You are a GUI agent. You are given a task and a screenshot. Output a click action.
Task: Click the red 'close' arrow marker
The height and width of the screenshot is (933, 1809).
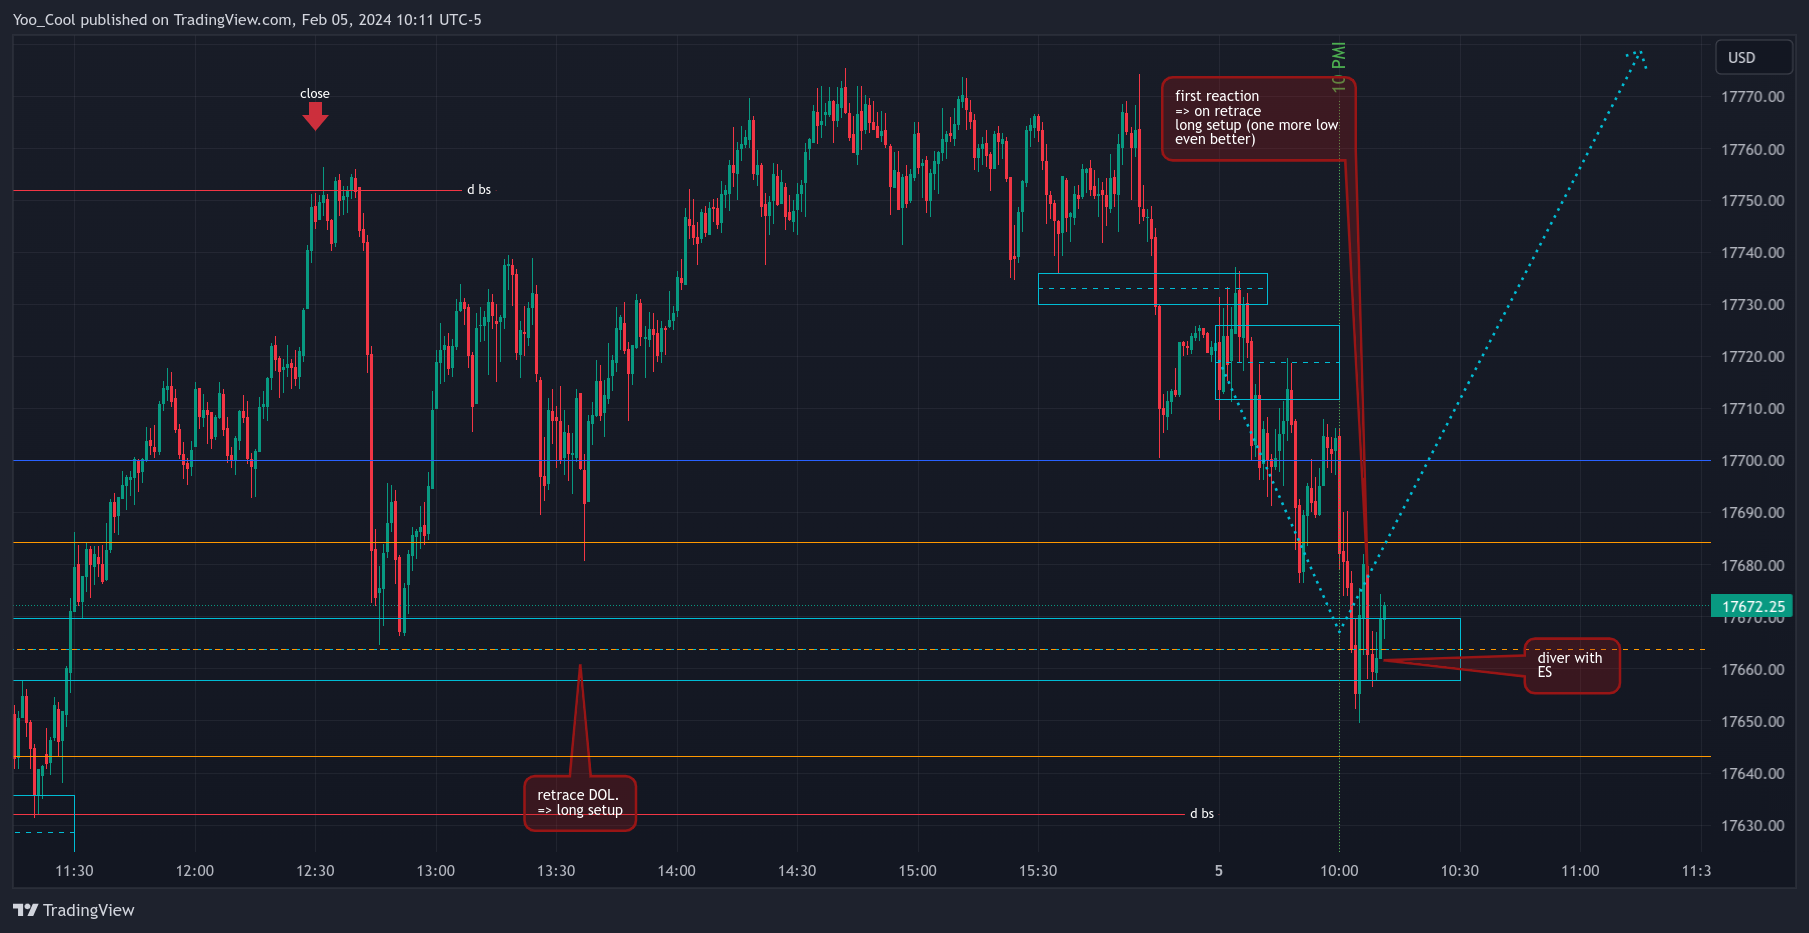315,116
